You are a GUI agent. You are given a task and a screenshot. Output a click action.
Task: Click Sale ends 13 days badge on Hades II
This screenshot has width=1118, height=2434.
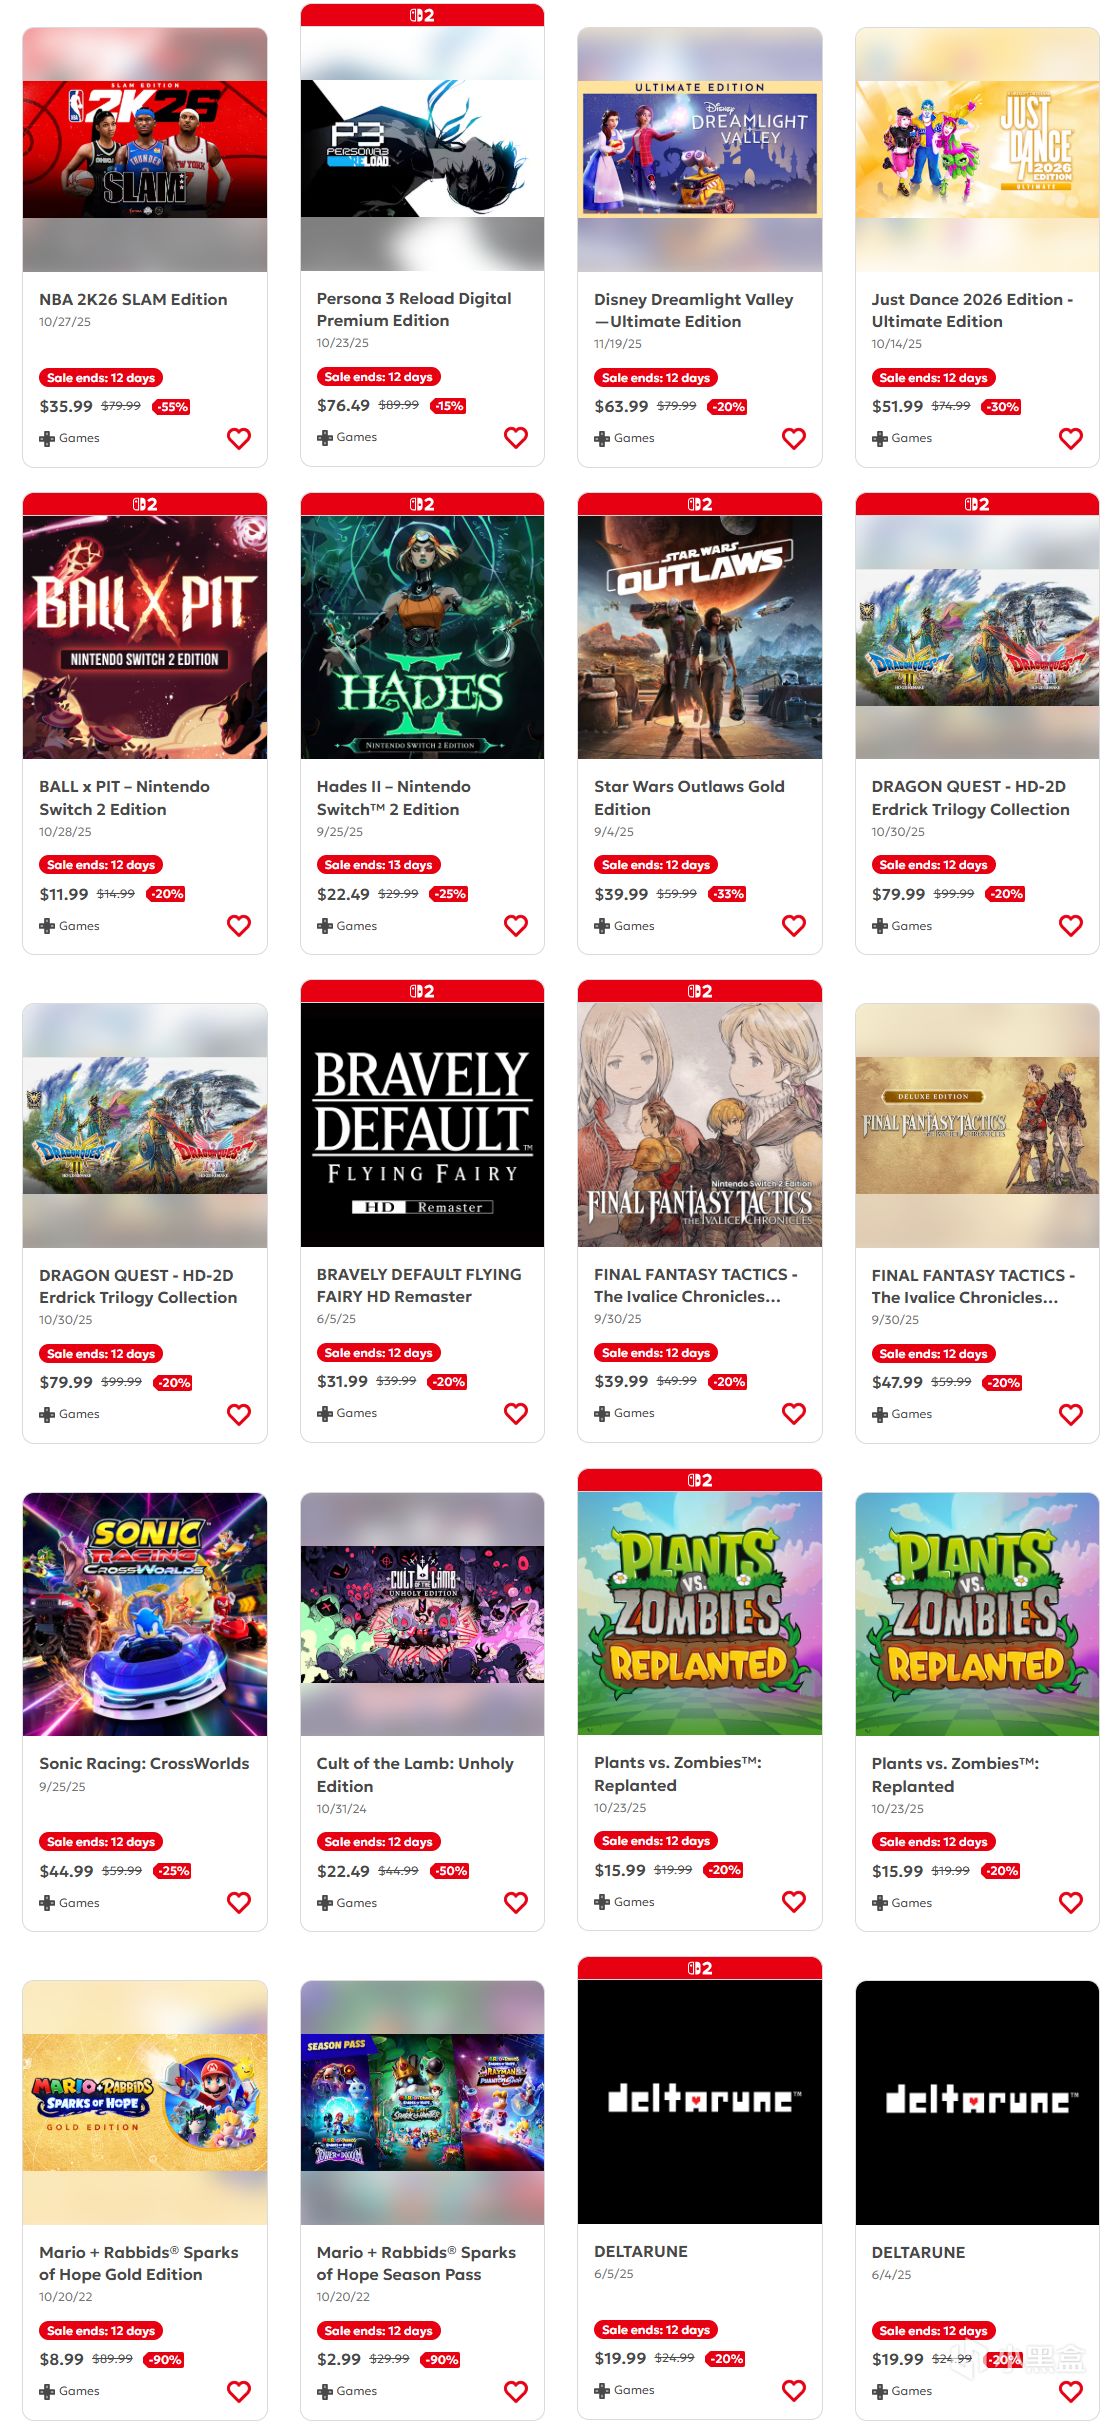378,865
